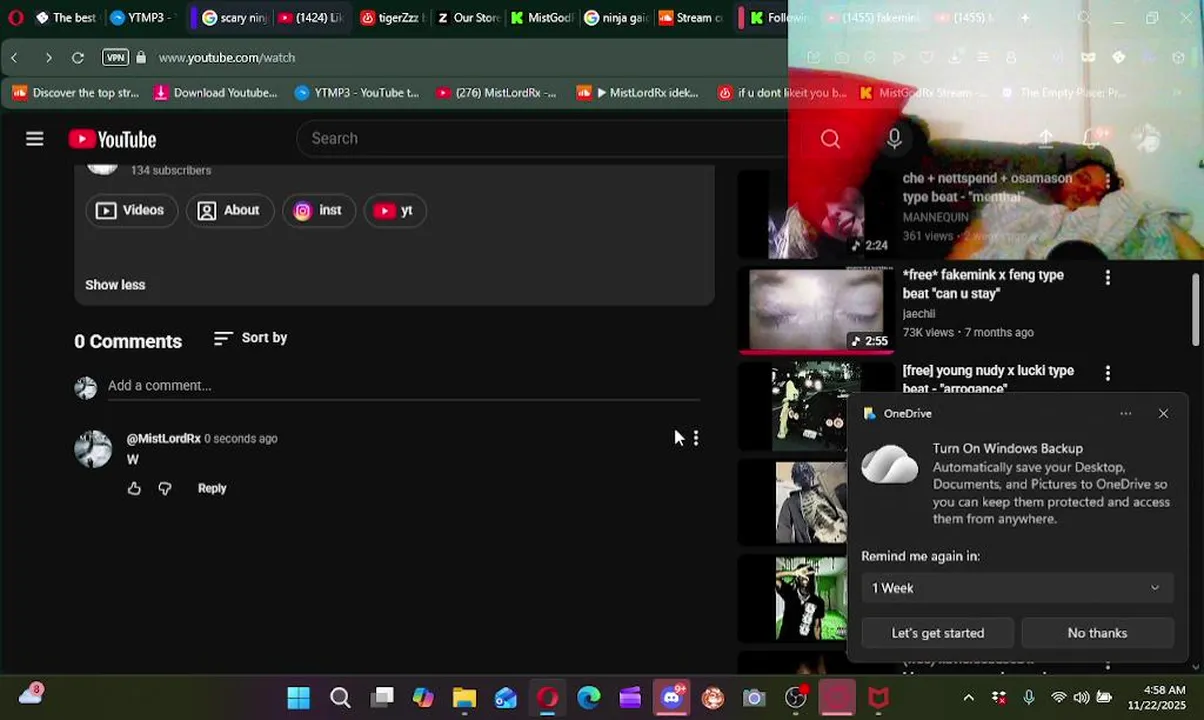
Task: Open options for 'arrogance' type beat video
Action: pos(1107,373)
